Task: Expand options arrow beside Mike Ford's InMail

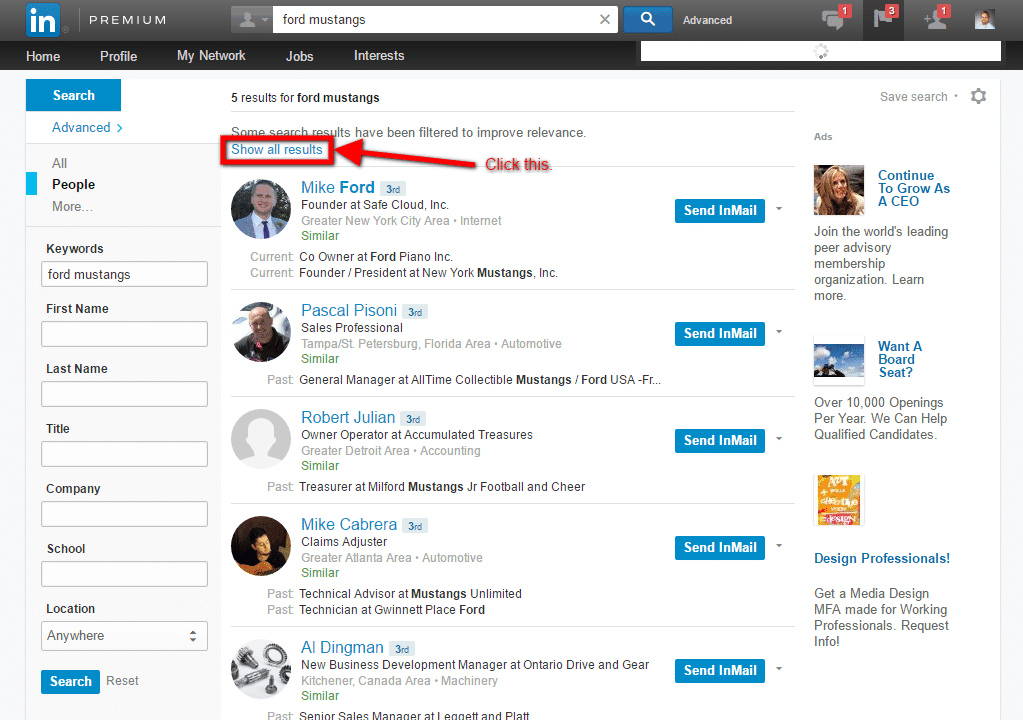Action: 779,209
